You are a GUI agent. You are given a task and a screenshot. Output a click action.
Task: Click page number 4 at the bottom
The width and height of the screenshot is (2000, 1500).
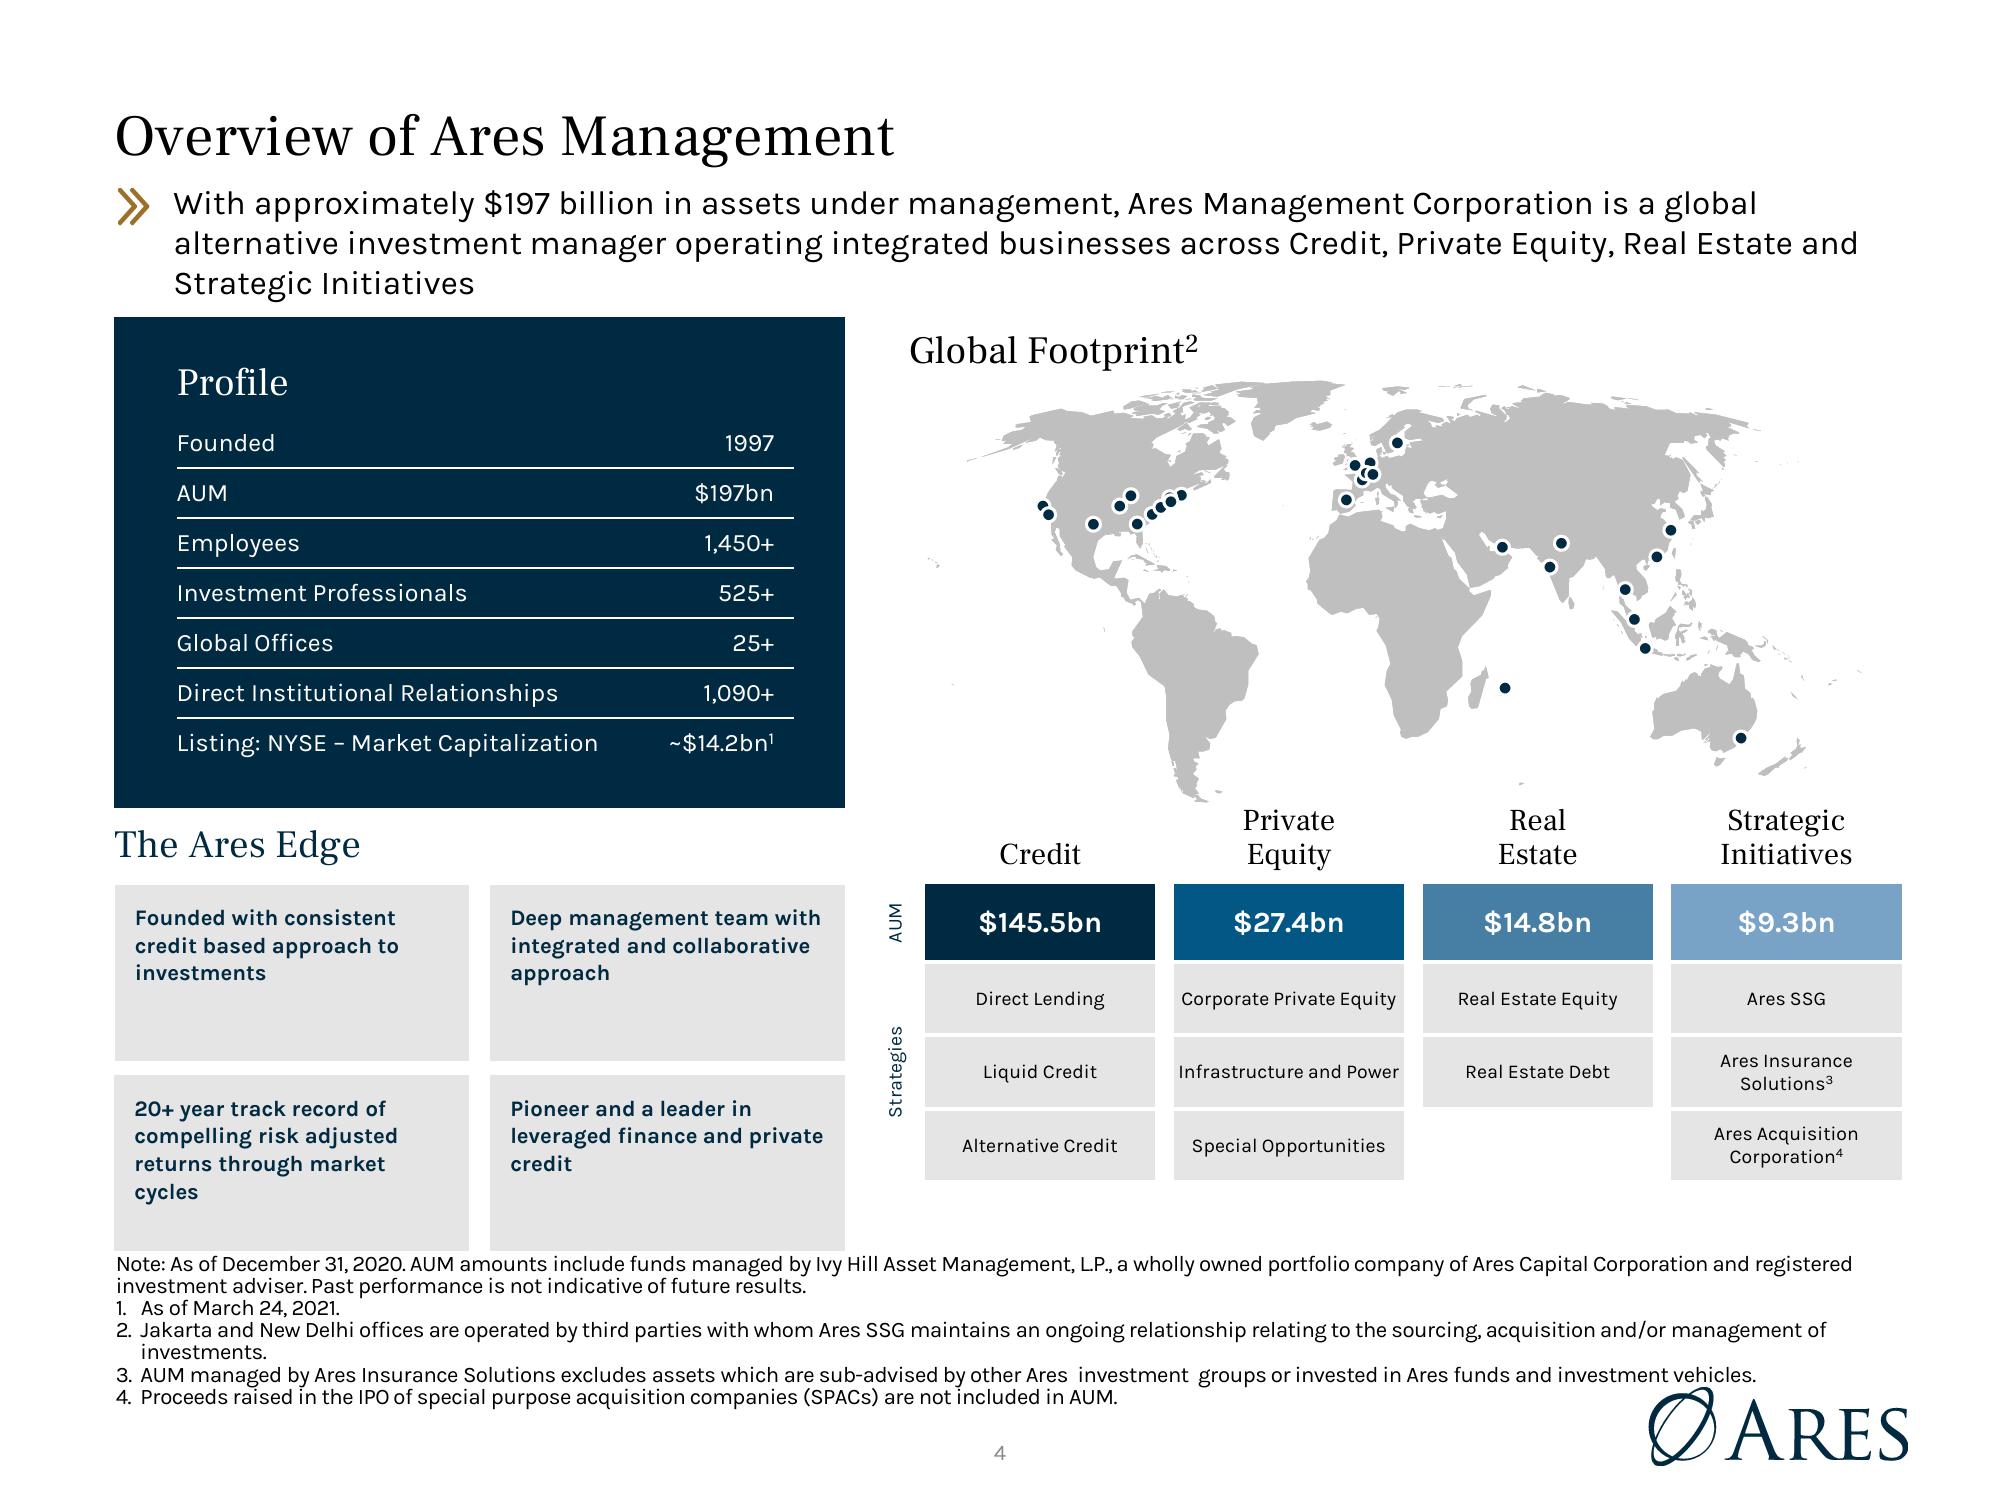[999, 1453]
